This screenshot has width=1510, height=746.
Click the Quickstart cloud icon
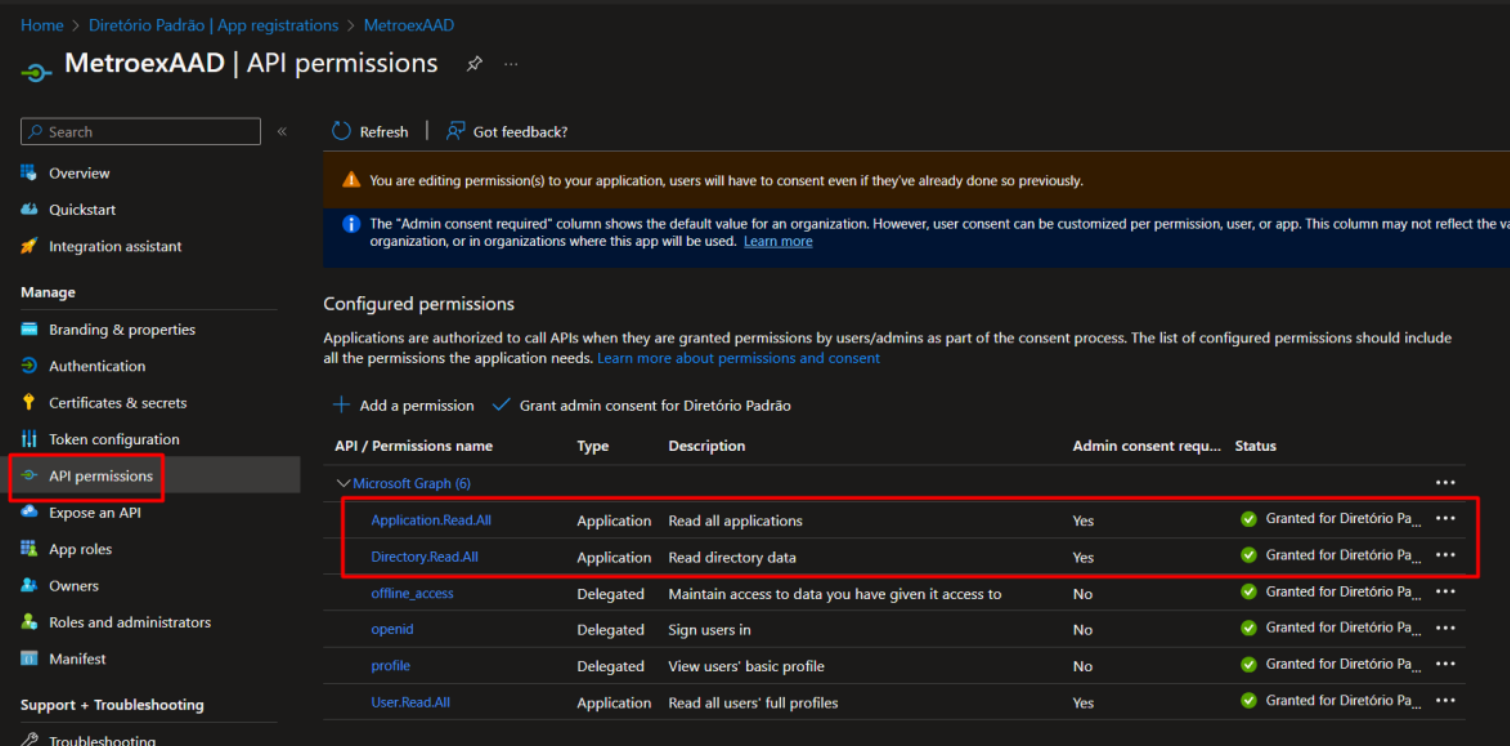29,209
